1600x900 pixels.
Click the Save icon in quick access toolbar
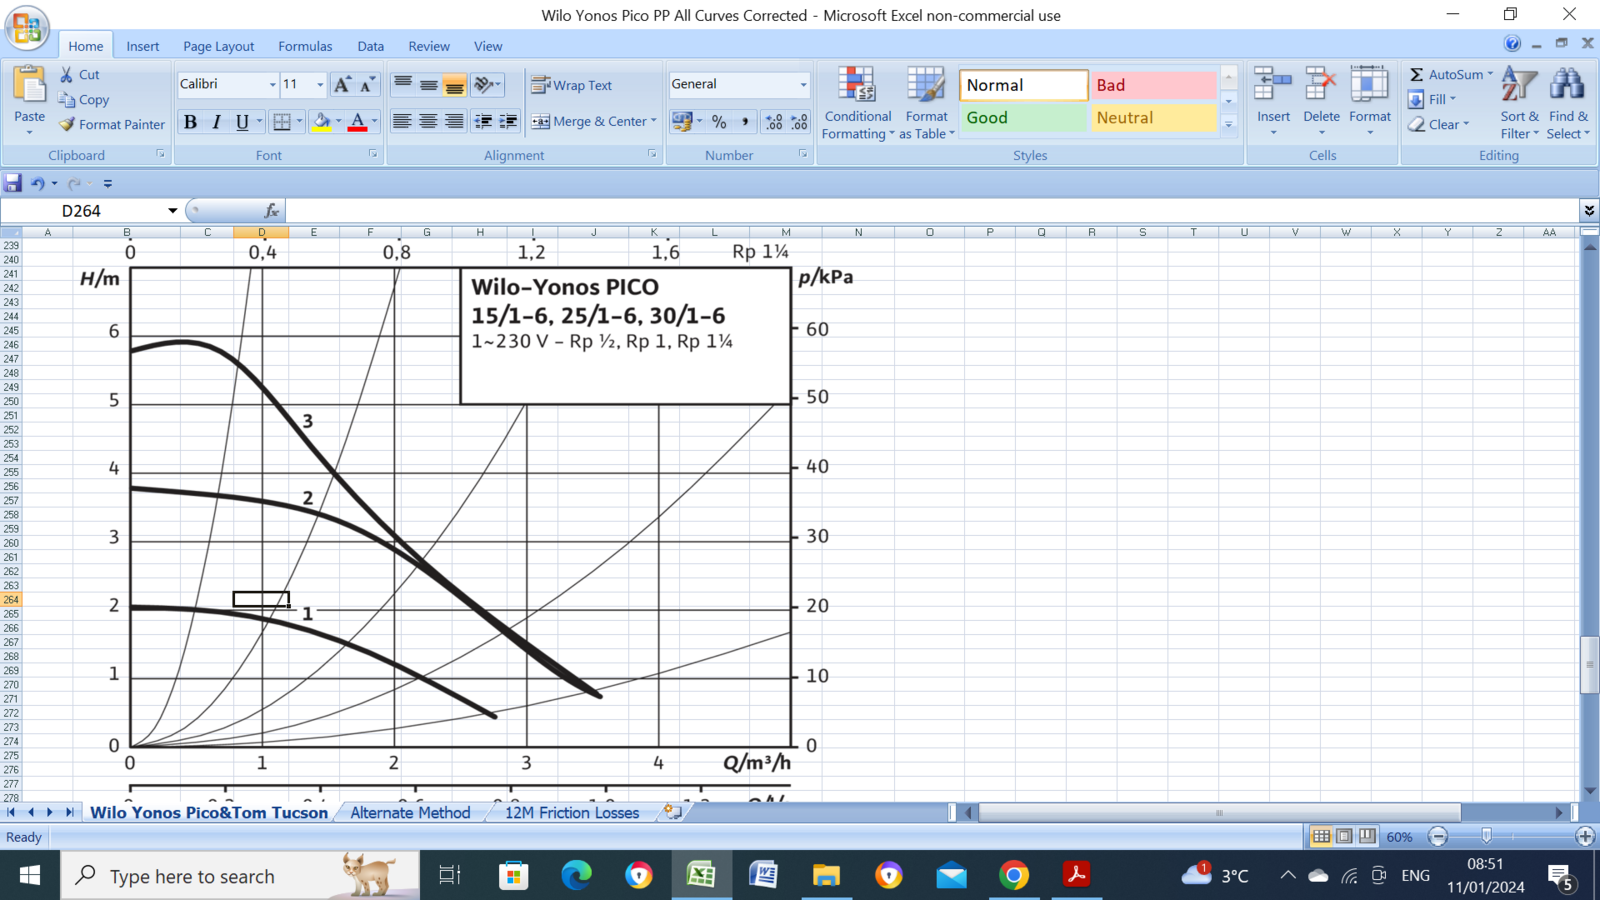tap(13, 183)
